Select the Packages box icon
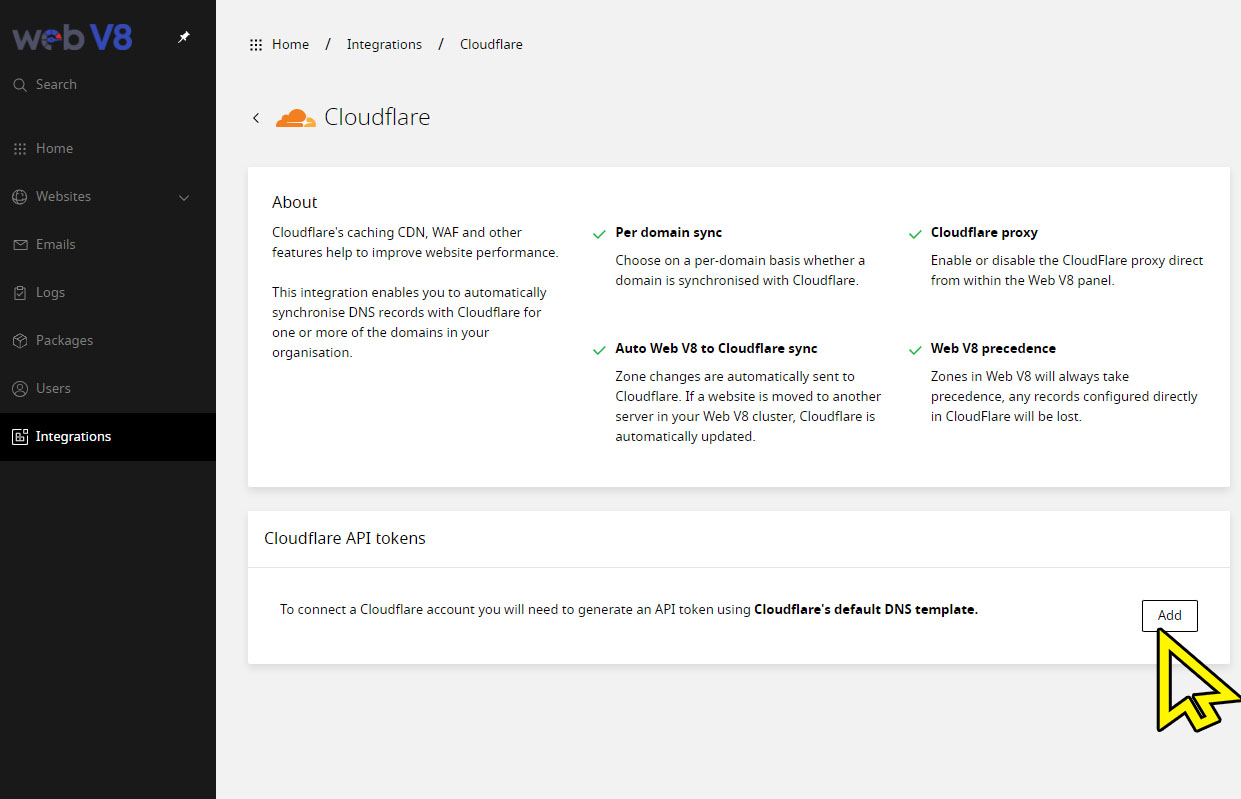The width and height of the screenshot is (1241, 799). click(x=19, y=341)
